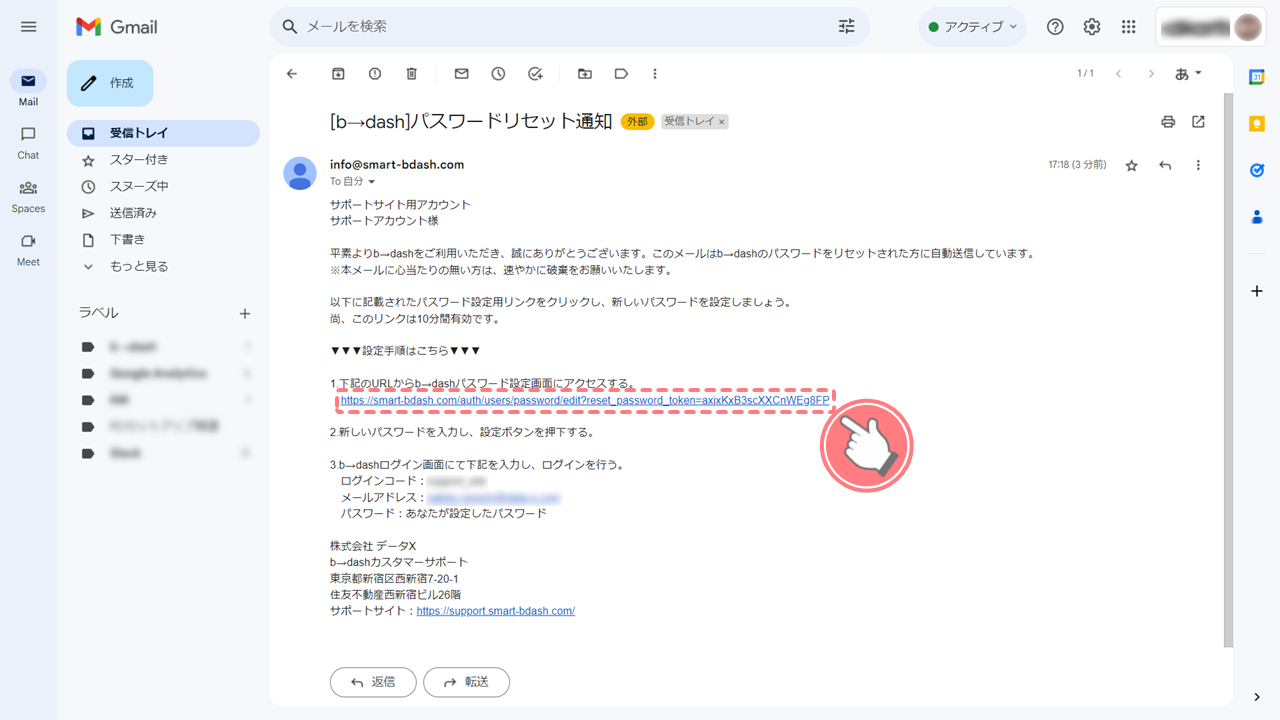Open the アクティブ status dropdown
Viewport: 1280px width, 720px height.
[x=973, y=27]
